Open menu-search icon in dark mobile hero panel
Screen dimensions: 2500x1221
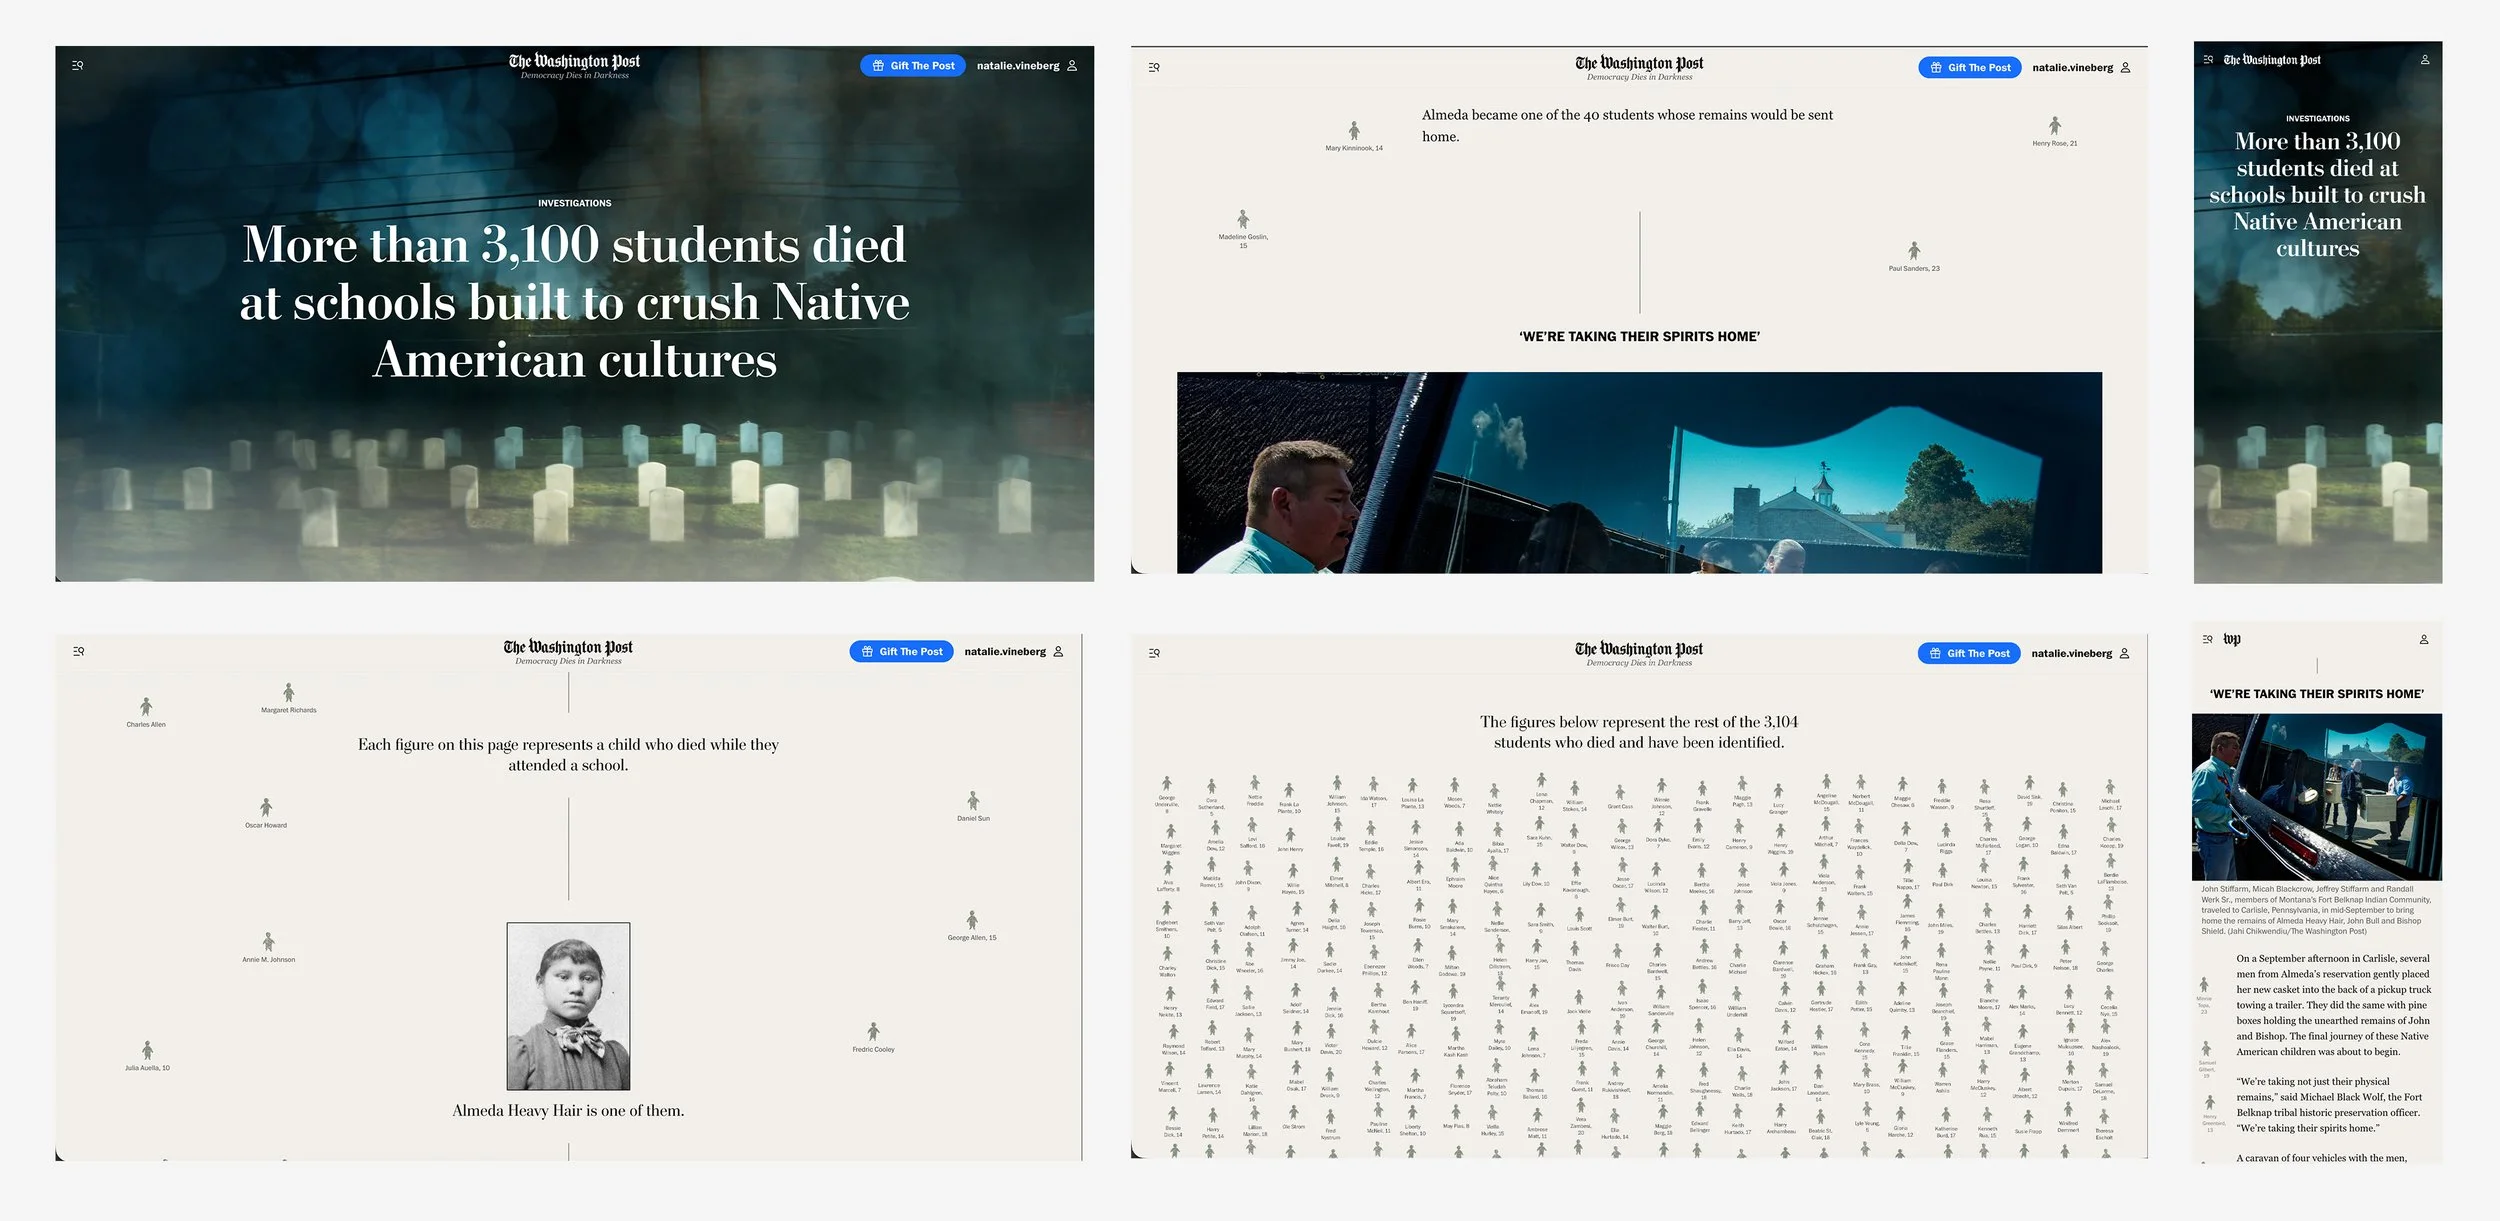(2208, 60)
